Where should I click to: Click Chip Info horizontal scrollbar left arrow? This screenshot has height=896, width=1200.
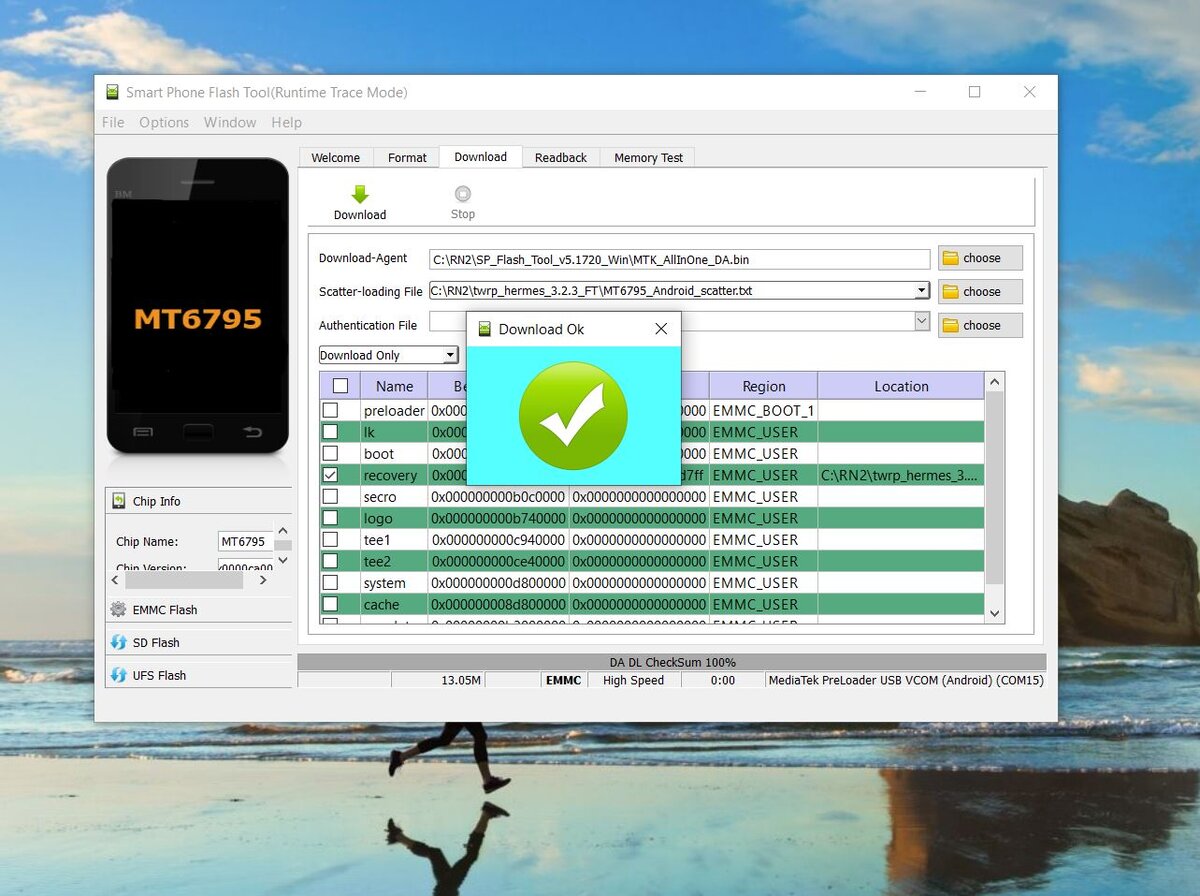(114, 580)
